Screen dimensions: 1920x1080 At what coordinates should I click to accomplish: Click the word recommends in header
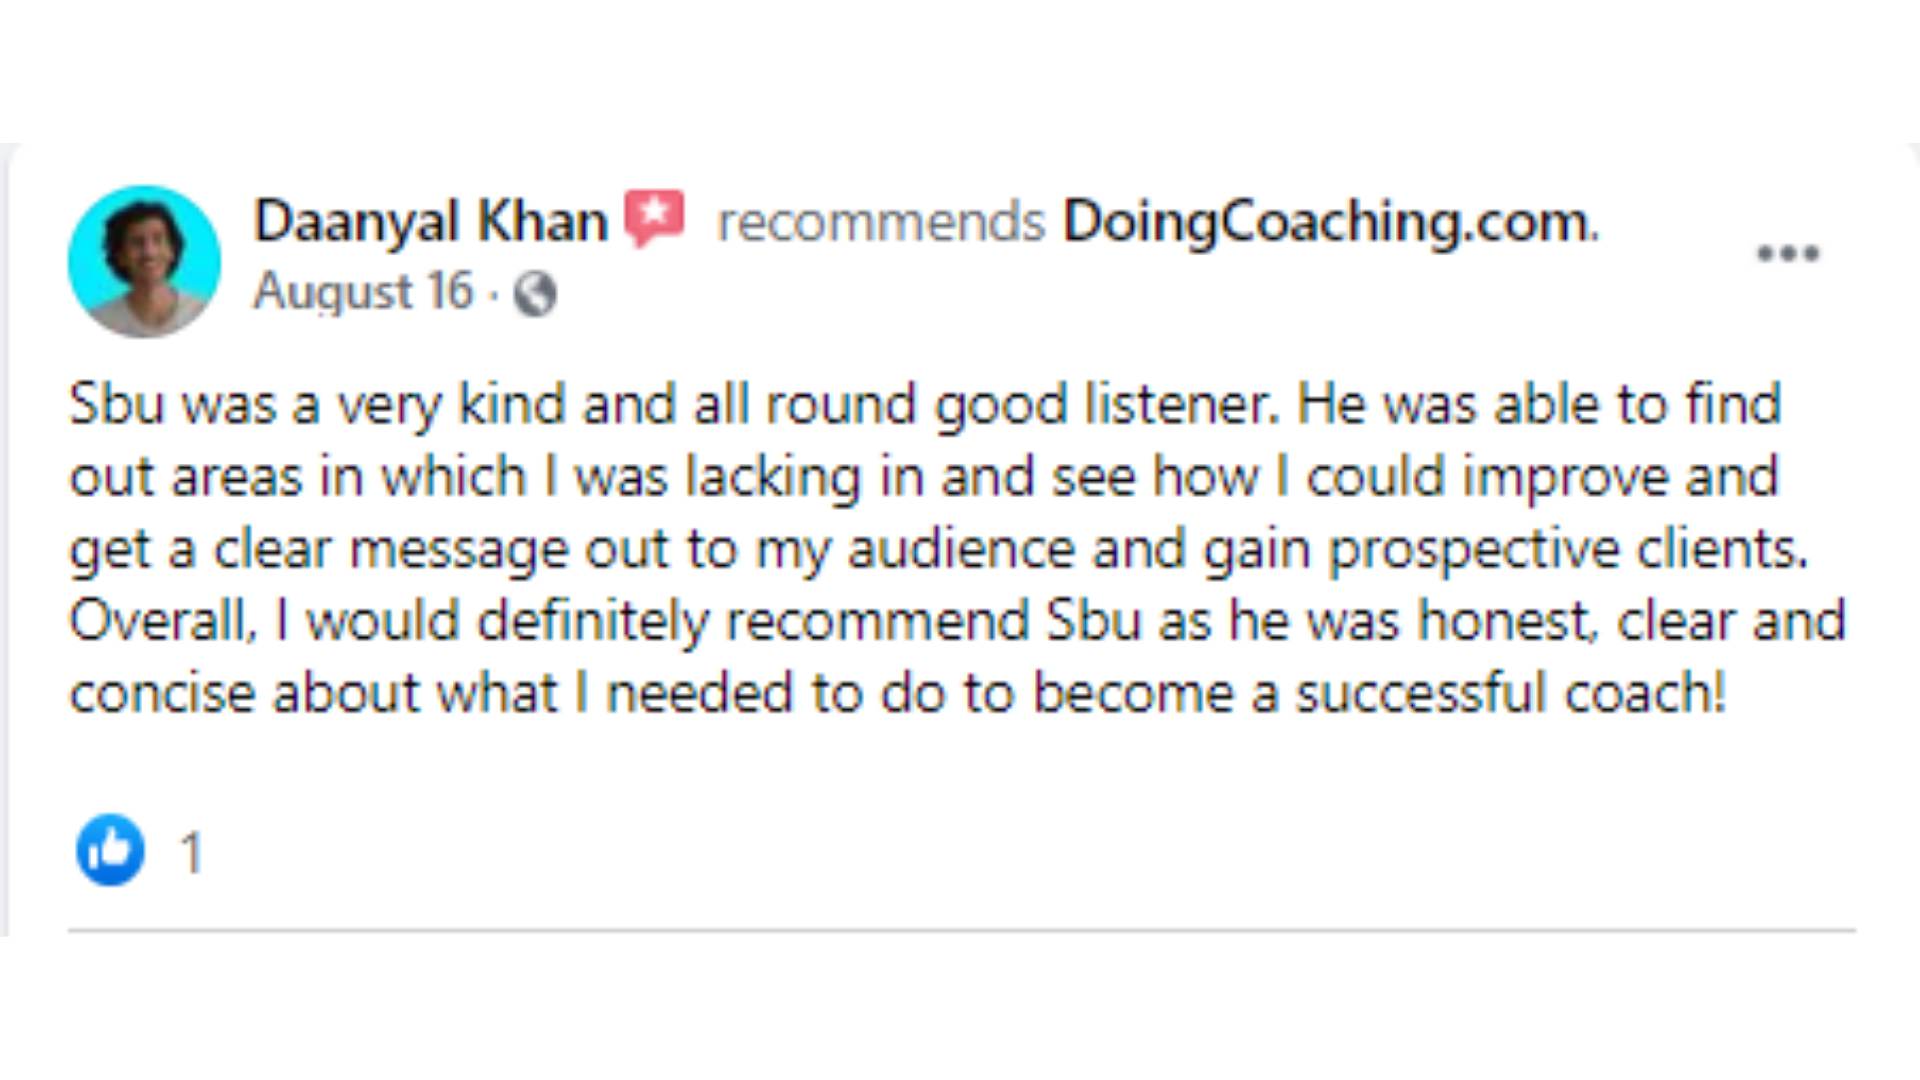[x=881, y=222]
